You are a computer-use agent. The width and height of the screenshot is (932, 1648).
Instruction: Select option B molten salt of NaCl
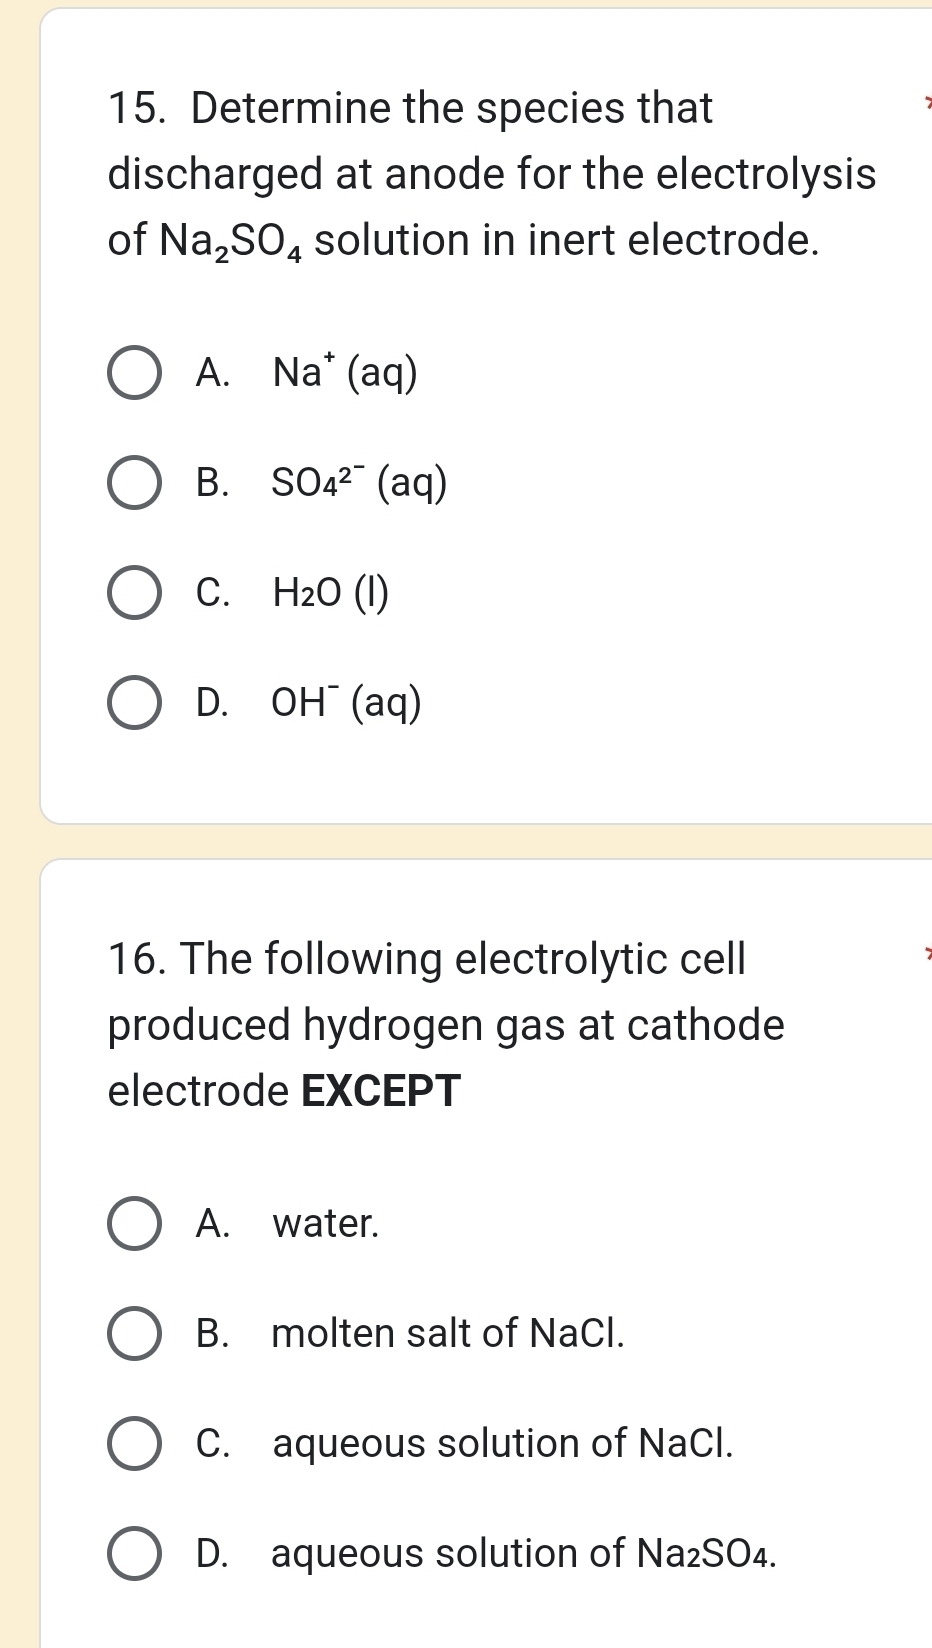click(135, 1332)
